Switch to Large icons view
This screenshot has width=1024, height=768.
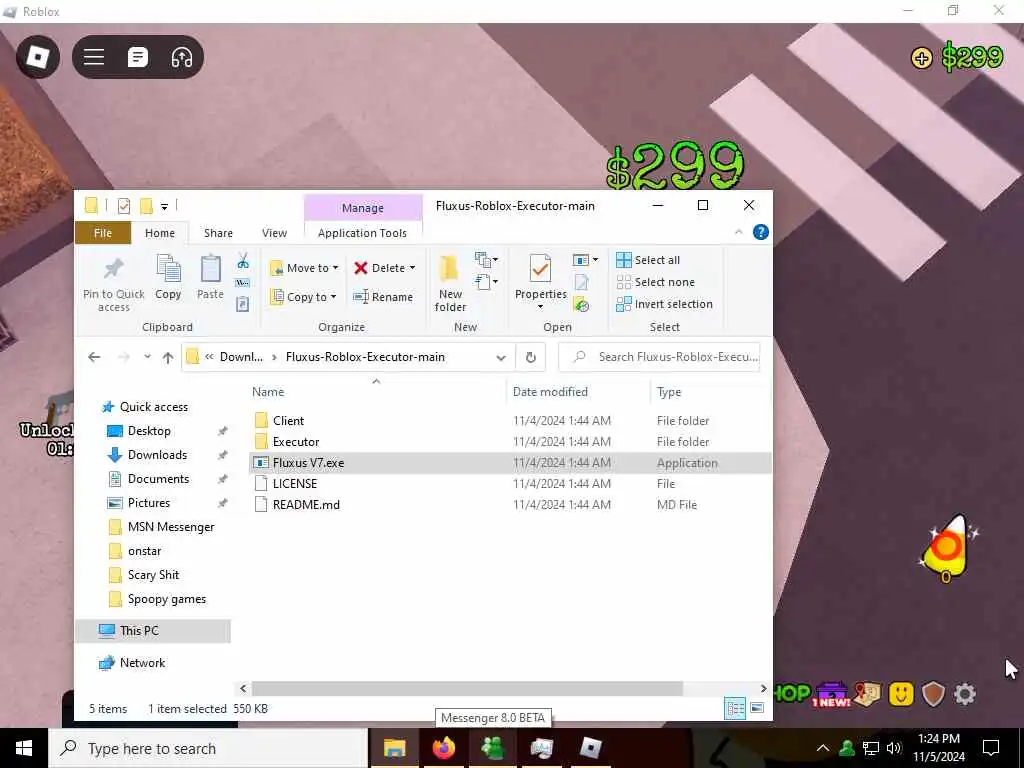pos(757,708)
